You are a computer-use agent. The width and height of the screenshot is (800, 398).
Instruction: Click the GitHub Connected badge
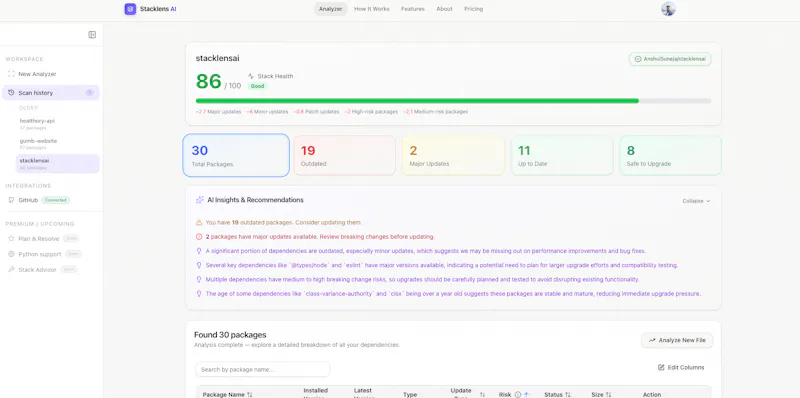point(56,200)
